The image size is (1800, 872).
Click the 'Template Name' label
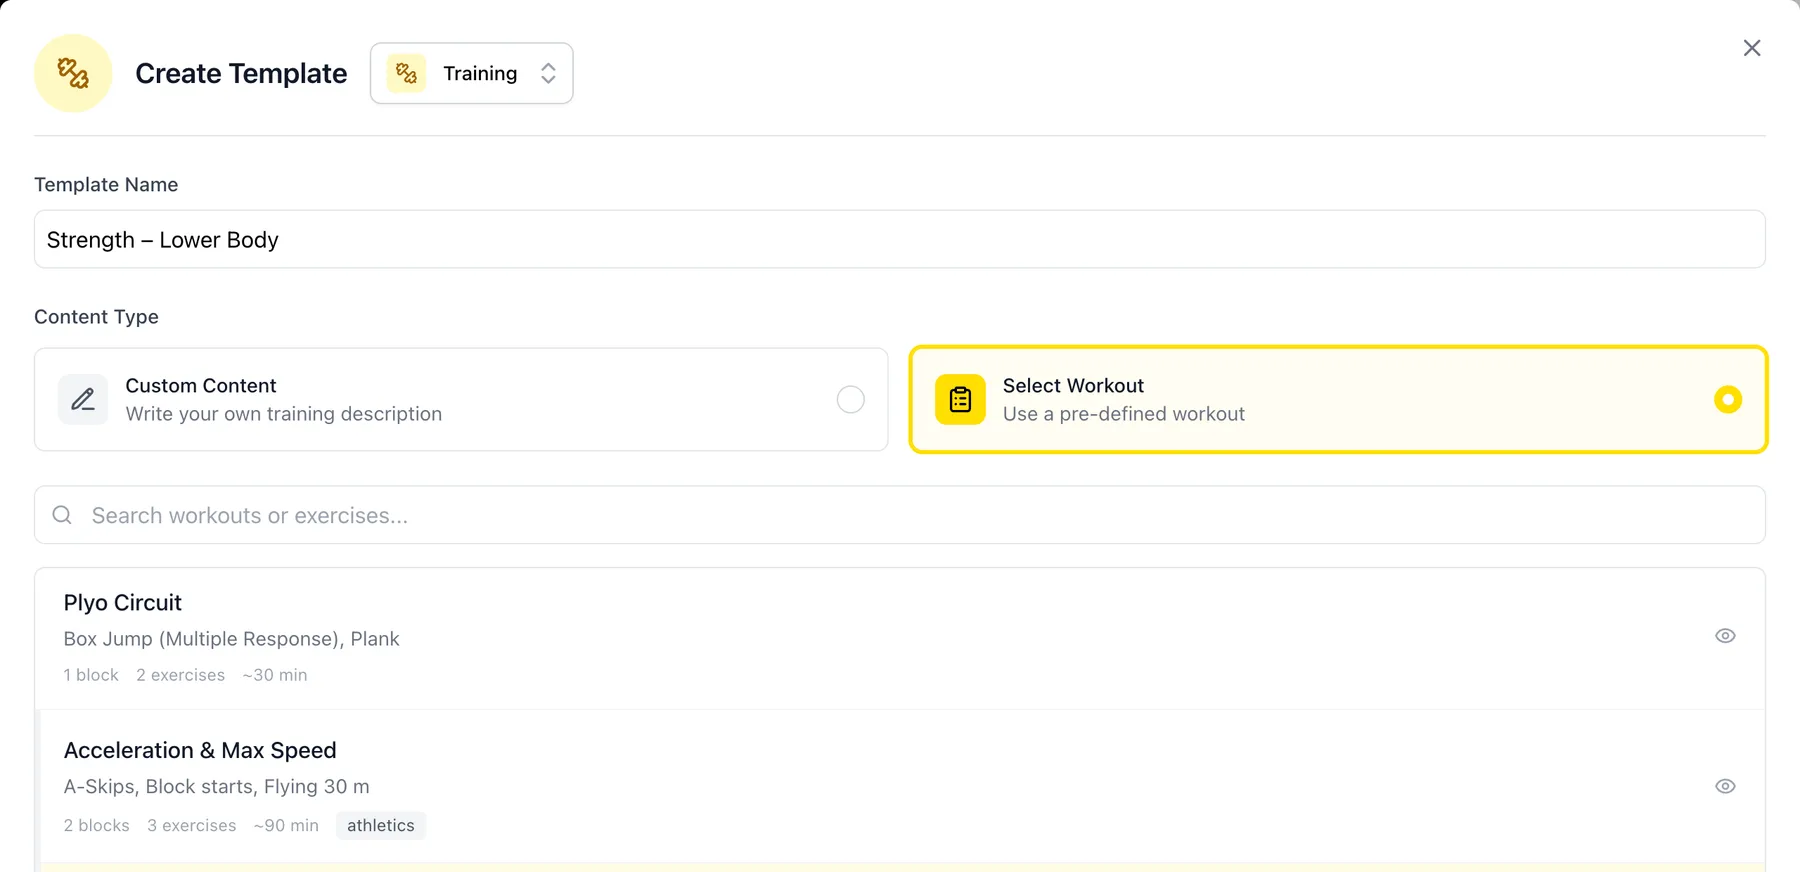106,185
